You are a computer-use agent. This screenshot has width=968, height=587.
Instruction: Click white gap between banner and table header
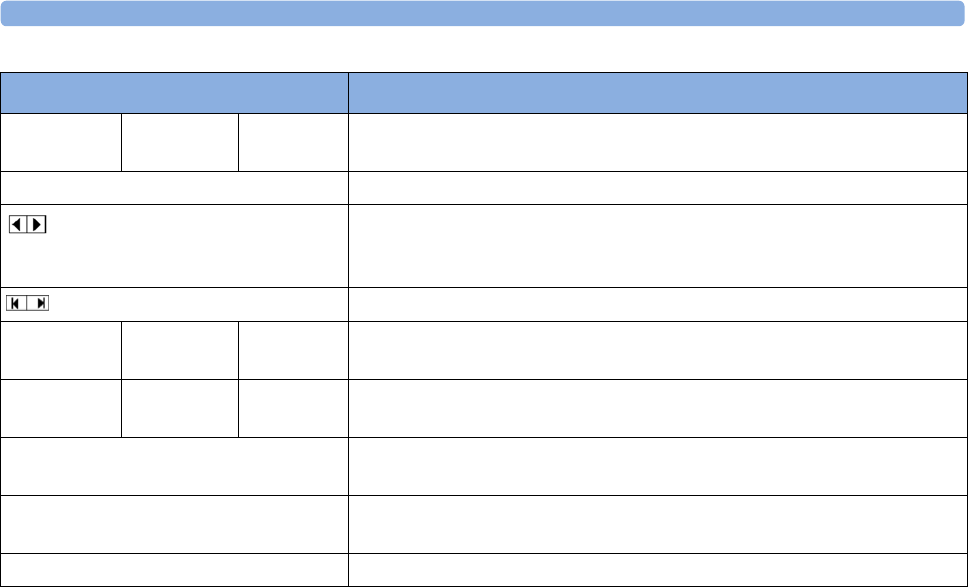[484, 49]
